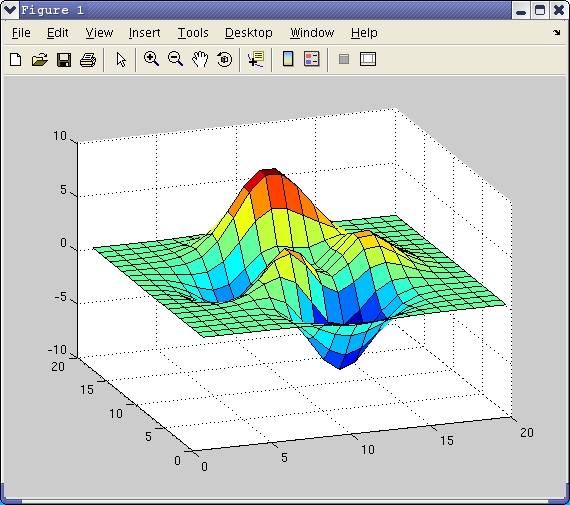
Task: Insert a colorbar from toolbar
Action: [x=288, y=59]
